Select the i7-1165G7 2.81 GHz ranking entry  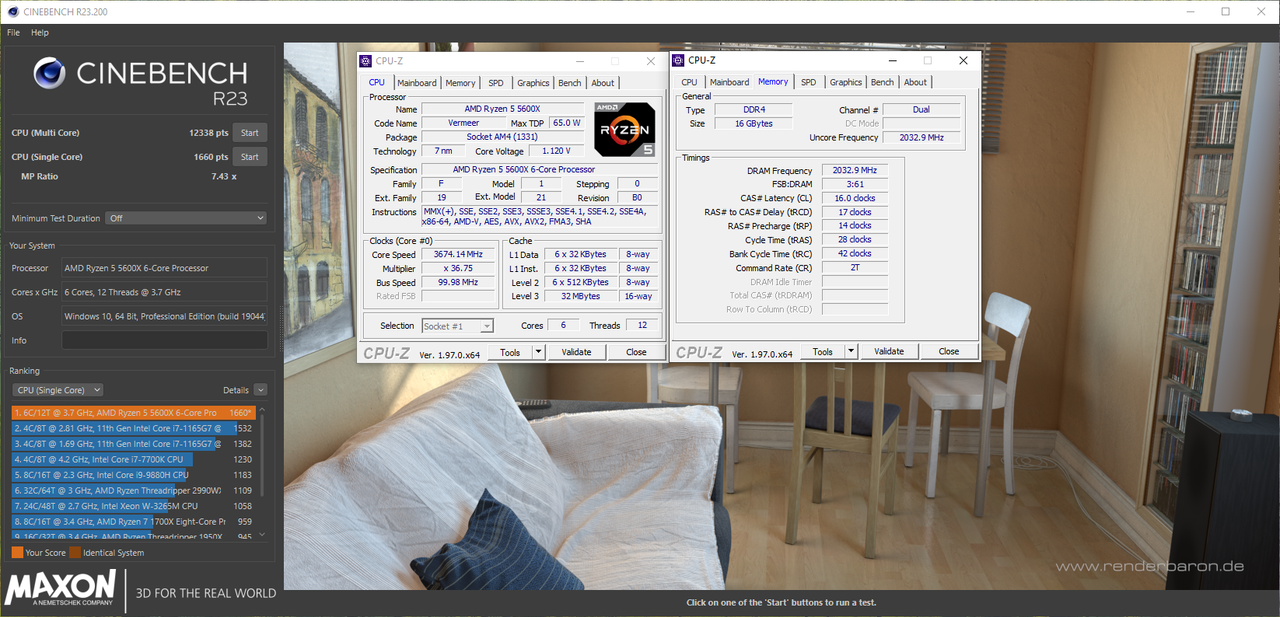click(134, 428)
